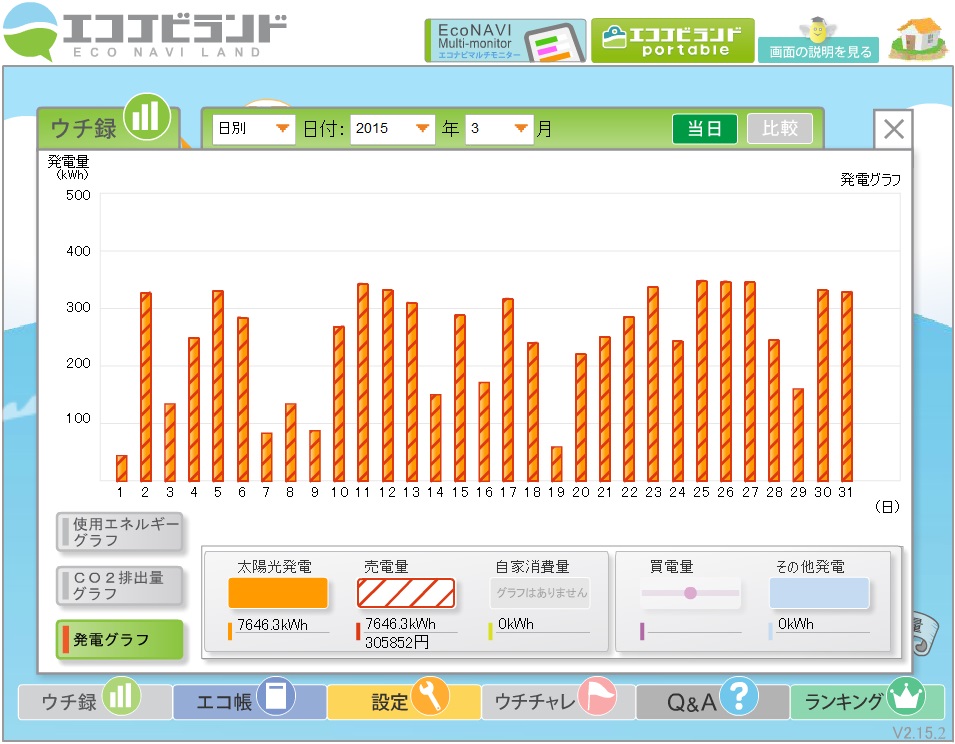Open ウチ録 in bottom navigation
This screenshot has width=955, height=744.
[x=94, y=702]
